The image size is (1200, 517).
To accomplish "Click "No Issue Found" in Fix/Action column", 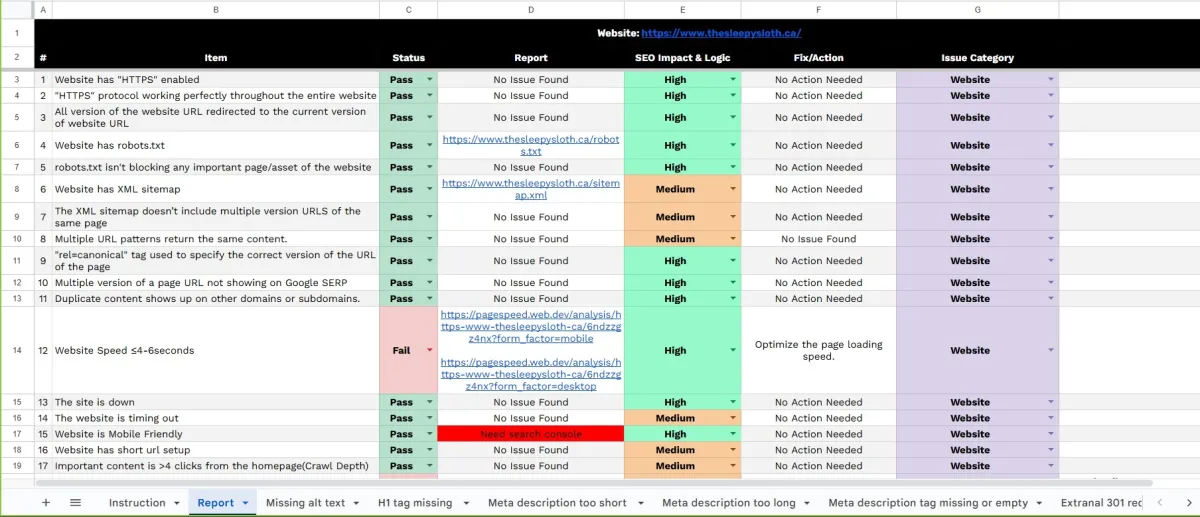I will (x=818, y=239).
